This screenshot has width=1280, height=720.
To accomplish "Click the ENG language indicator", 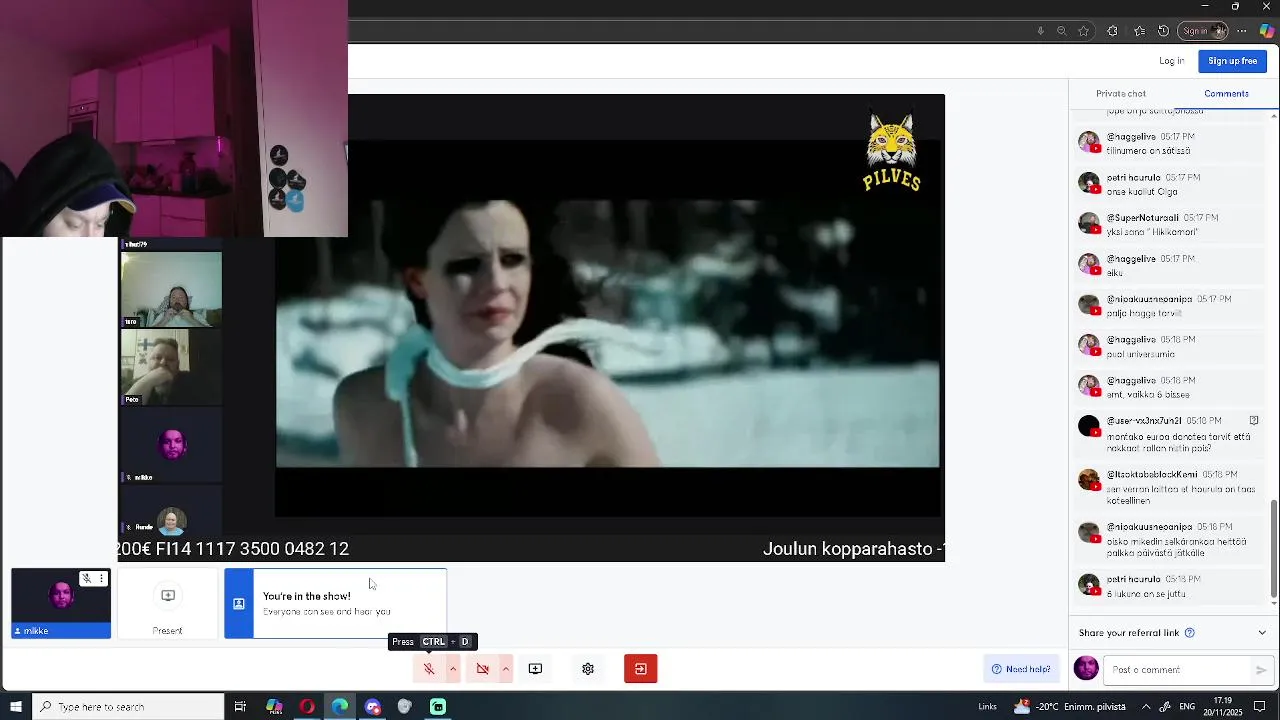I will pos(1187,707).
